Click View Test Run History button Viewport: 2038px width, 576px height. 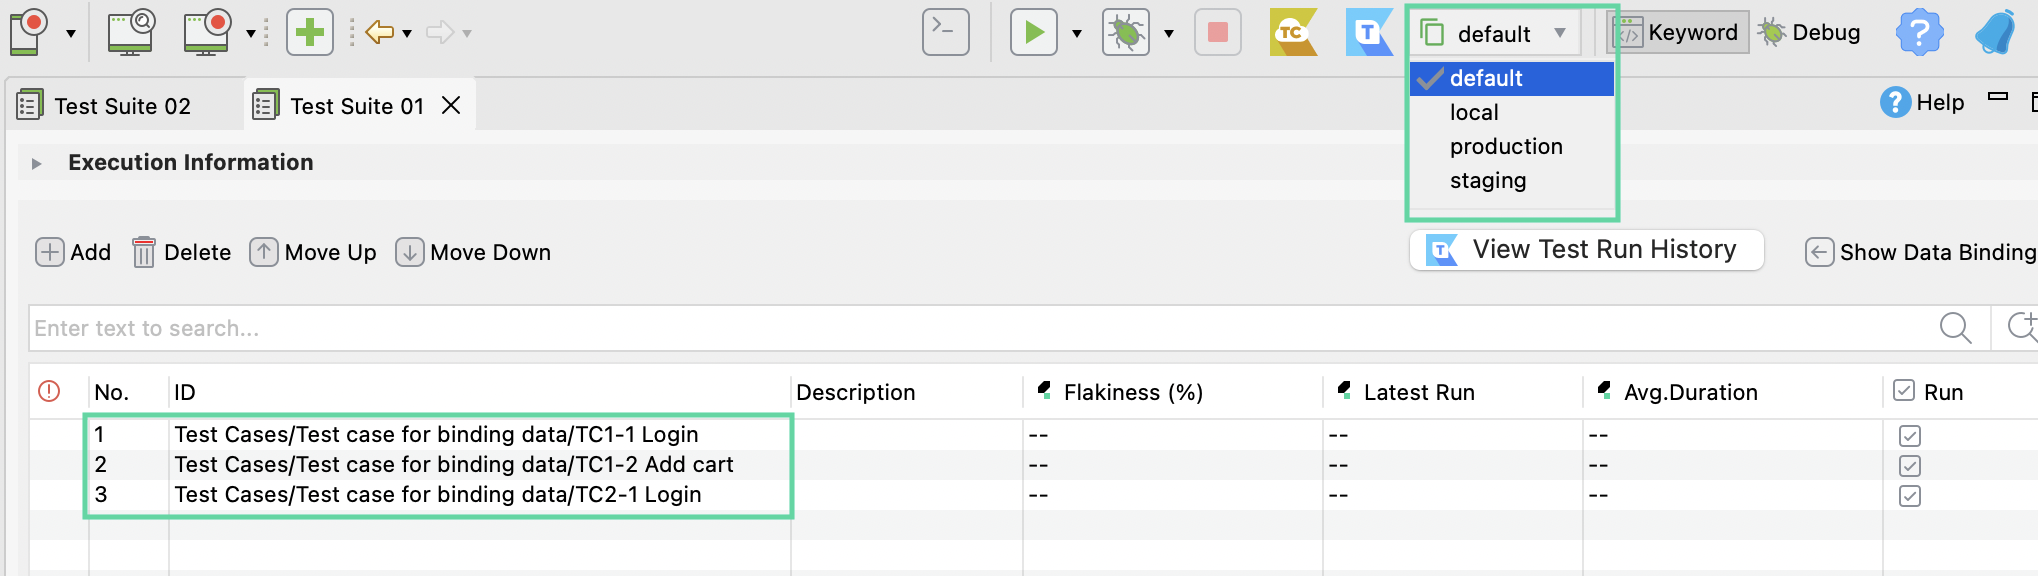(x=1586, y=250)
